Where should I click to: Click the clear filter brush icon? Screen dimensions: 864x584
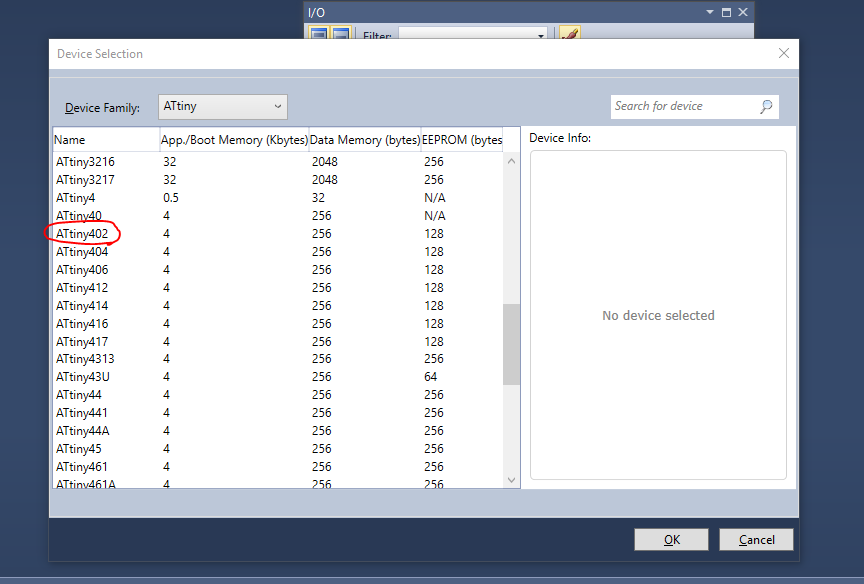pyautogui.click(x=569, y=35)
